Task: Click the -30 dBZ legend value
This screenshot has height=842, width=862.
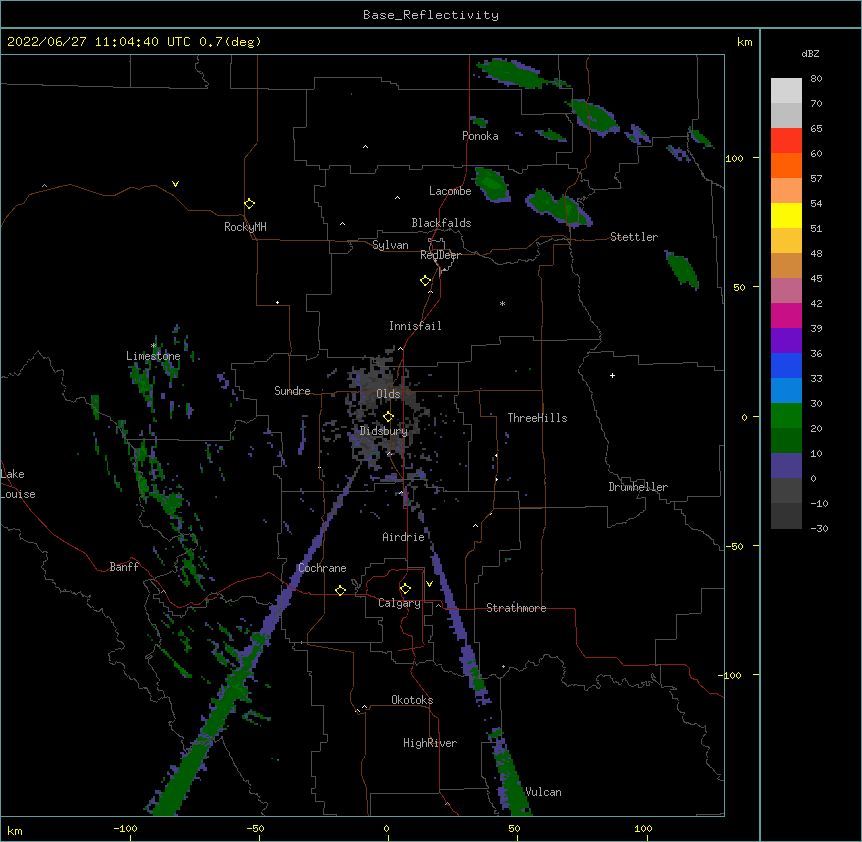Action: point(819,529)
